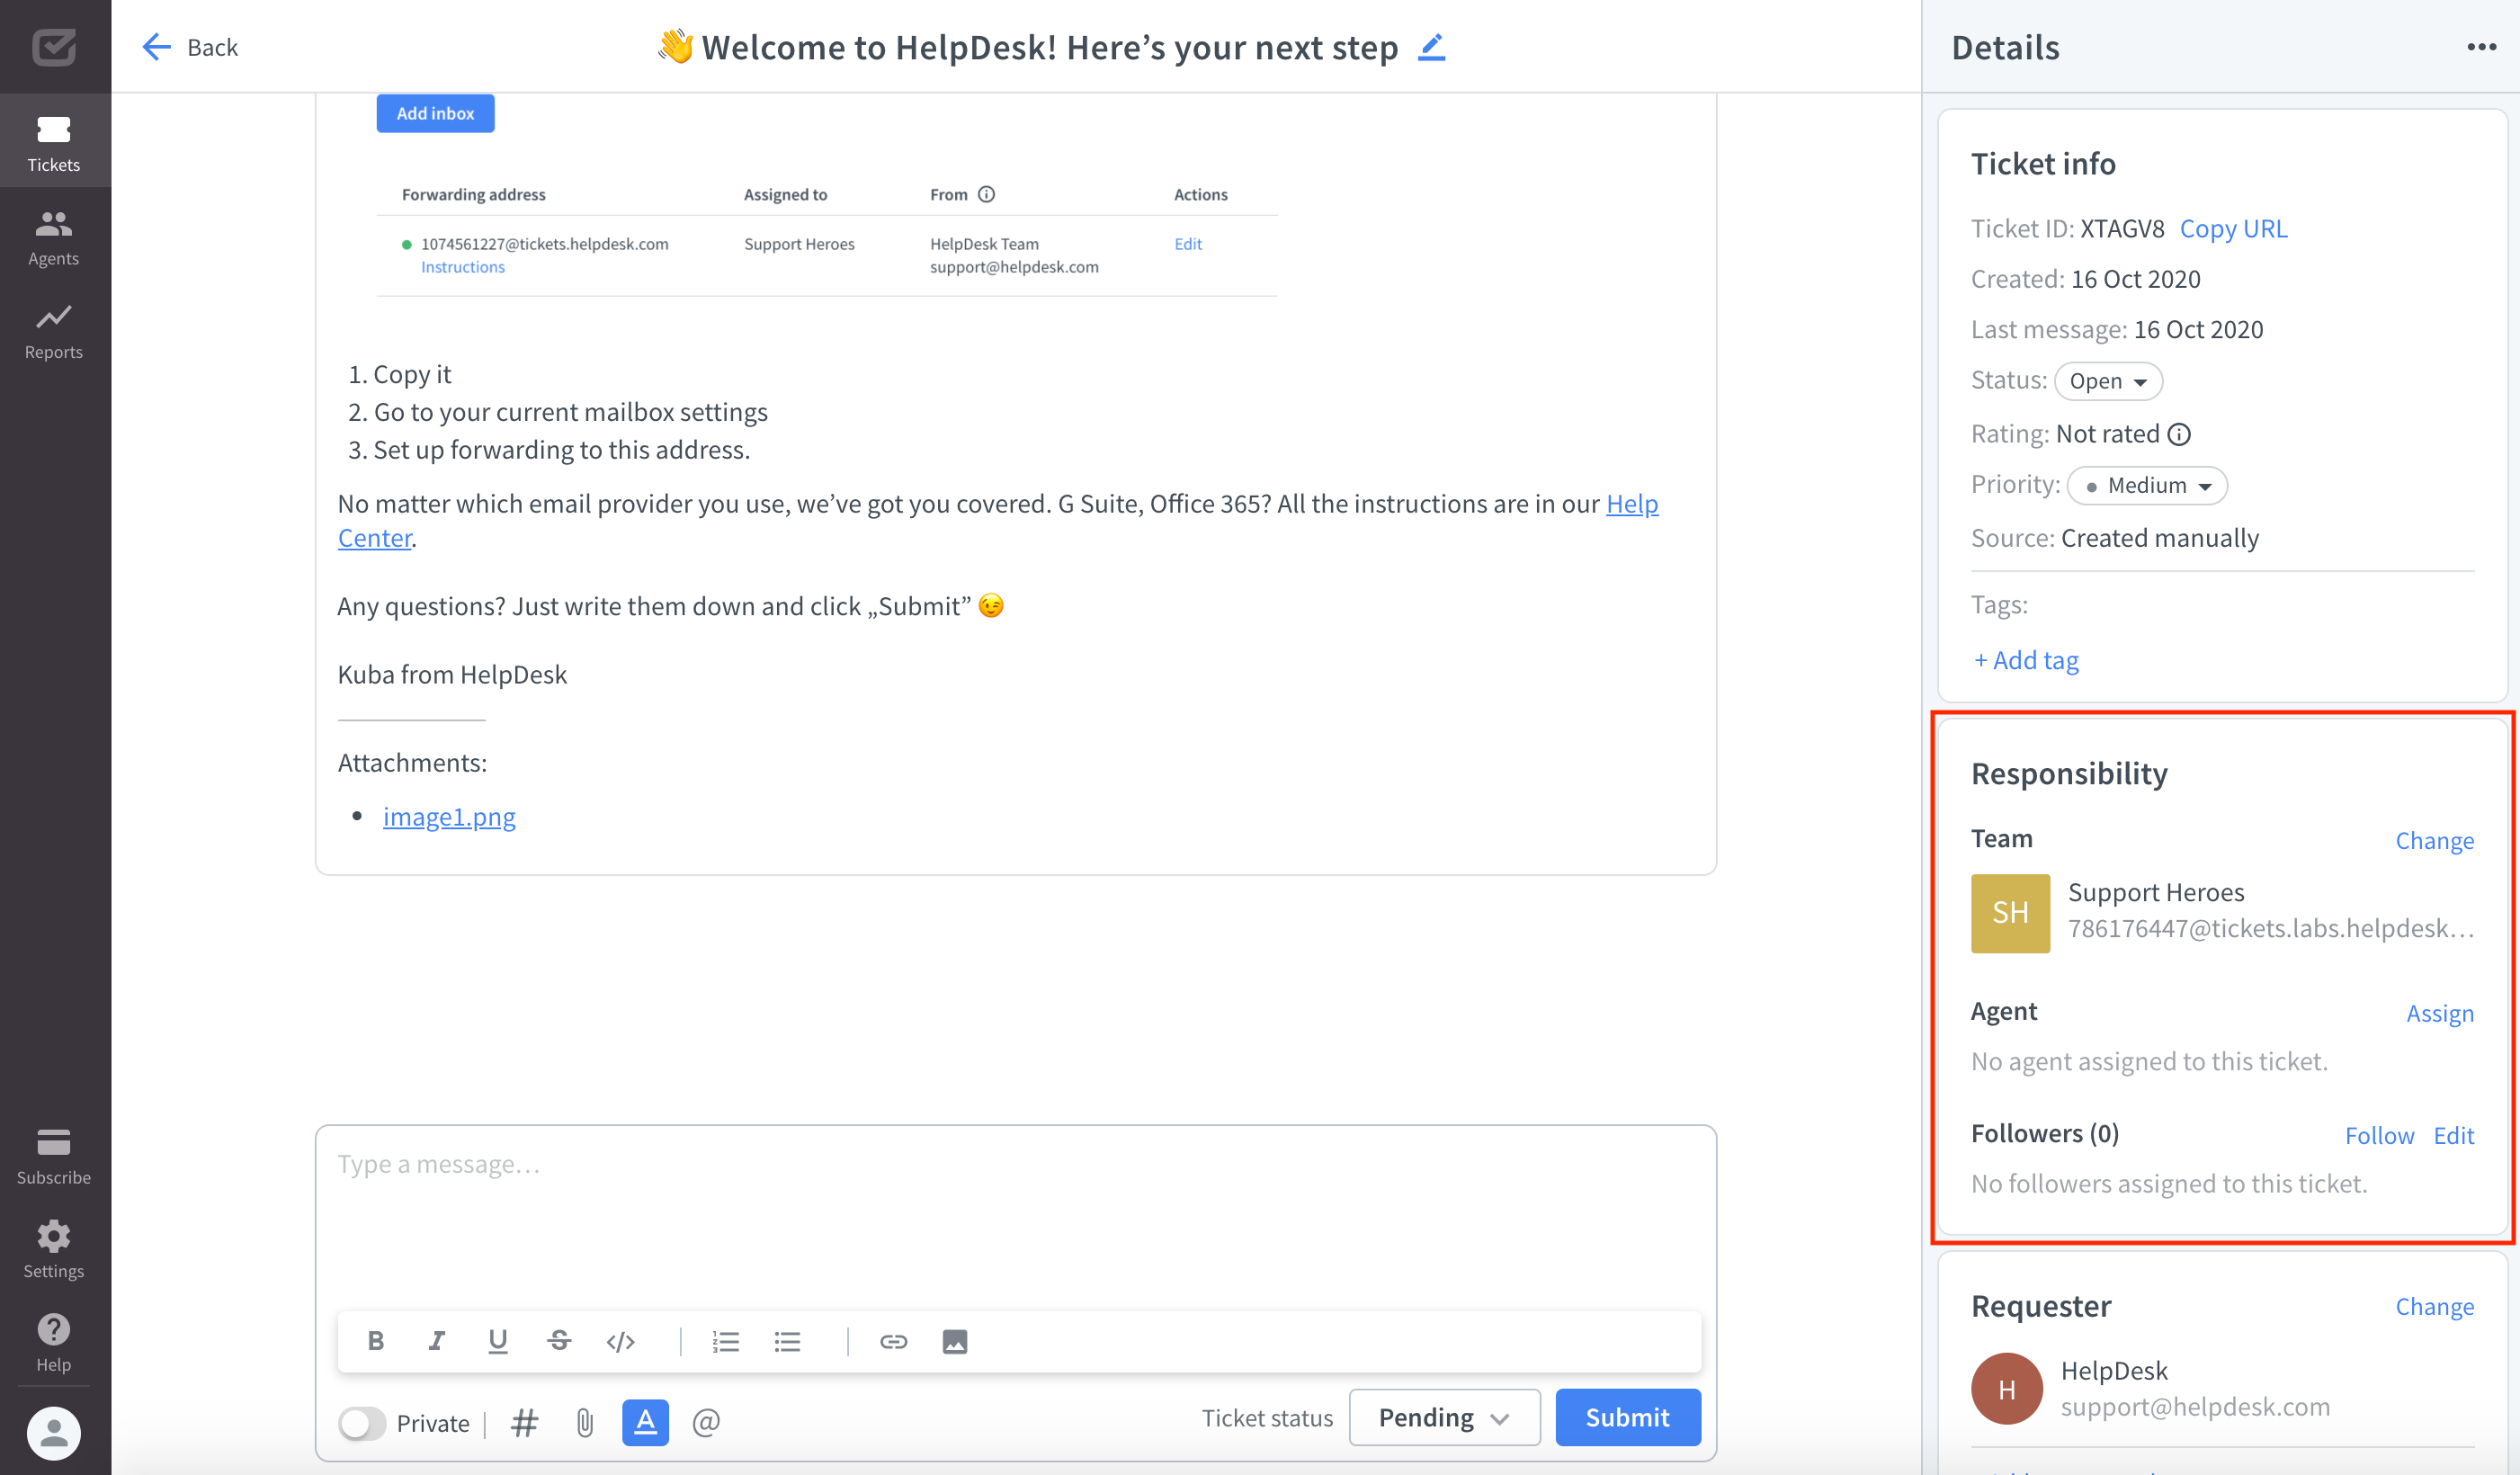Open Settings from the sidebar
Viewport: 2520px width, 1475px height.
point(54,1249)
